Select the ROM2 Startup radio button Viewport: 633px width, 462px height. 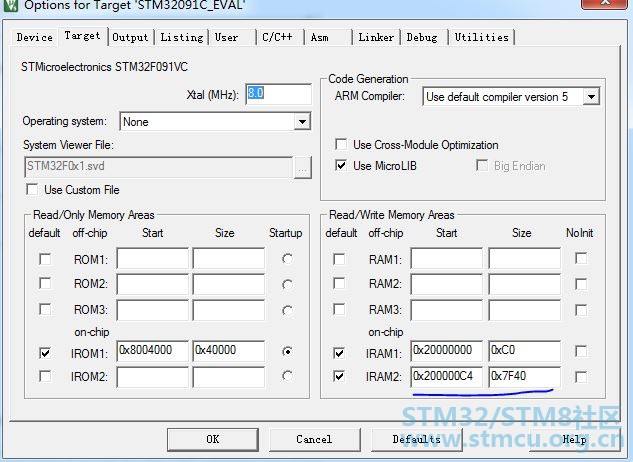(287, 284)
